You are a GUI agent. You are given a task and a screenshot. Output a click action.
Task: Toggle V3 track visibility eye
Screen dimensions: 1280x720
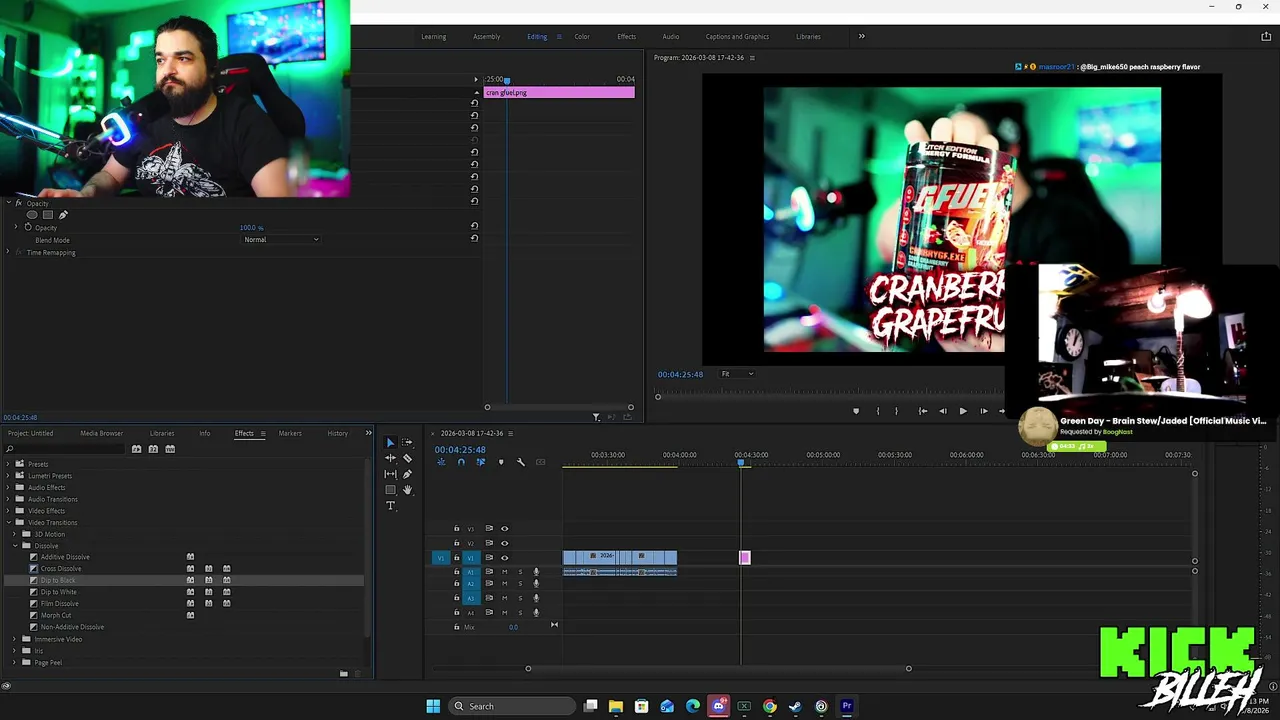coord(504,529)
